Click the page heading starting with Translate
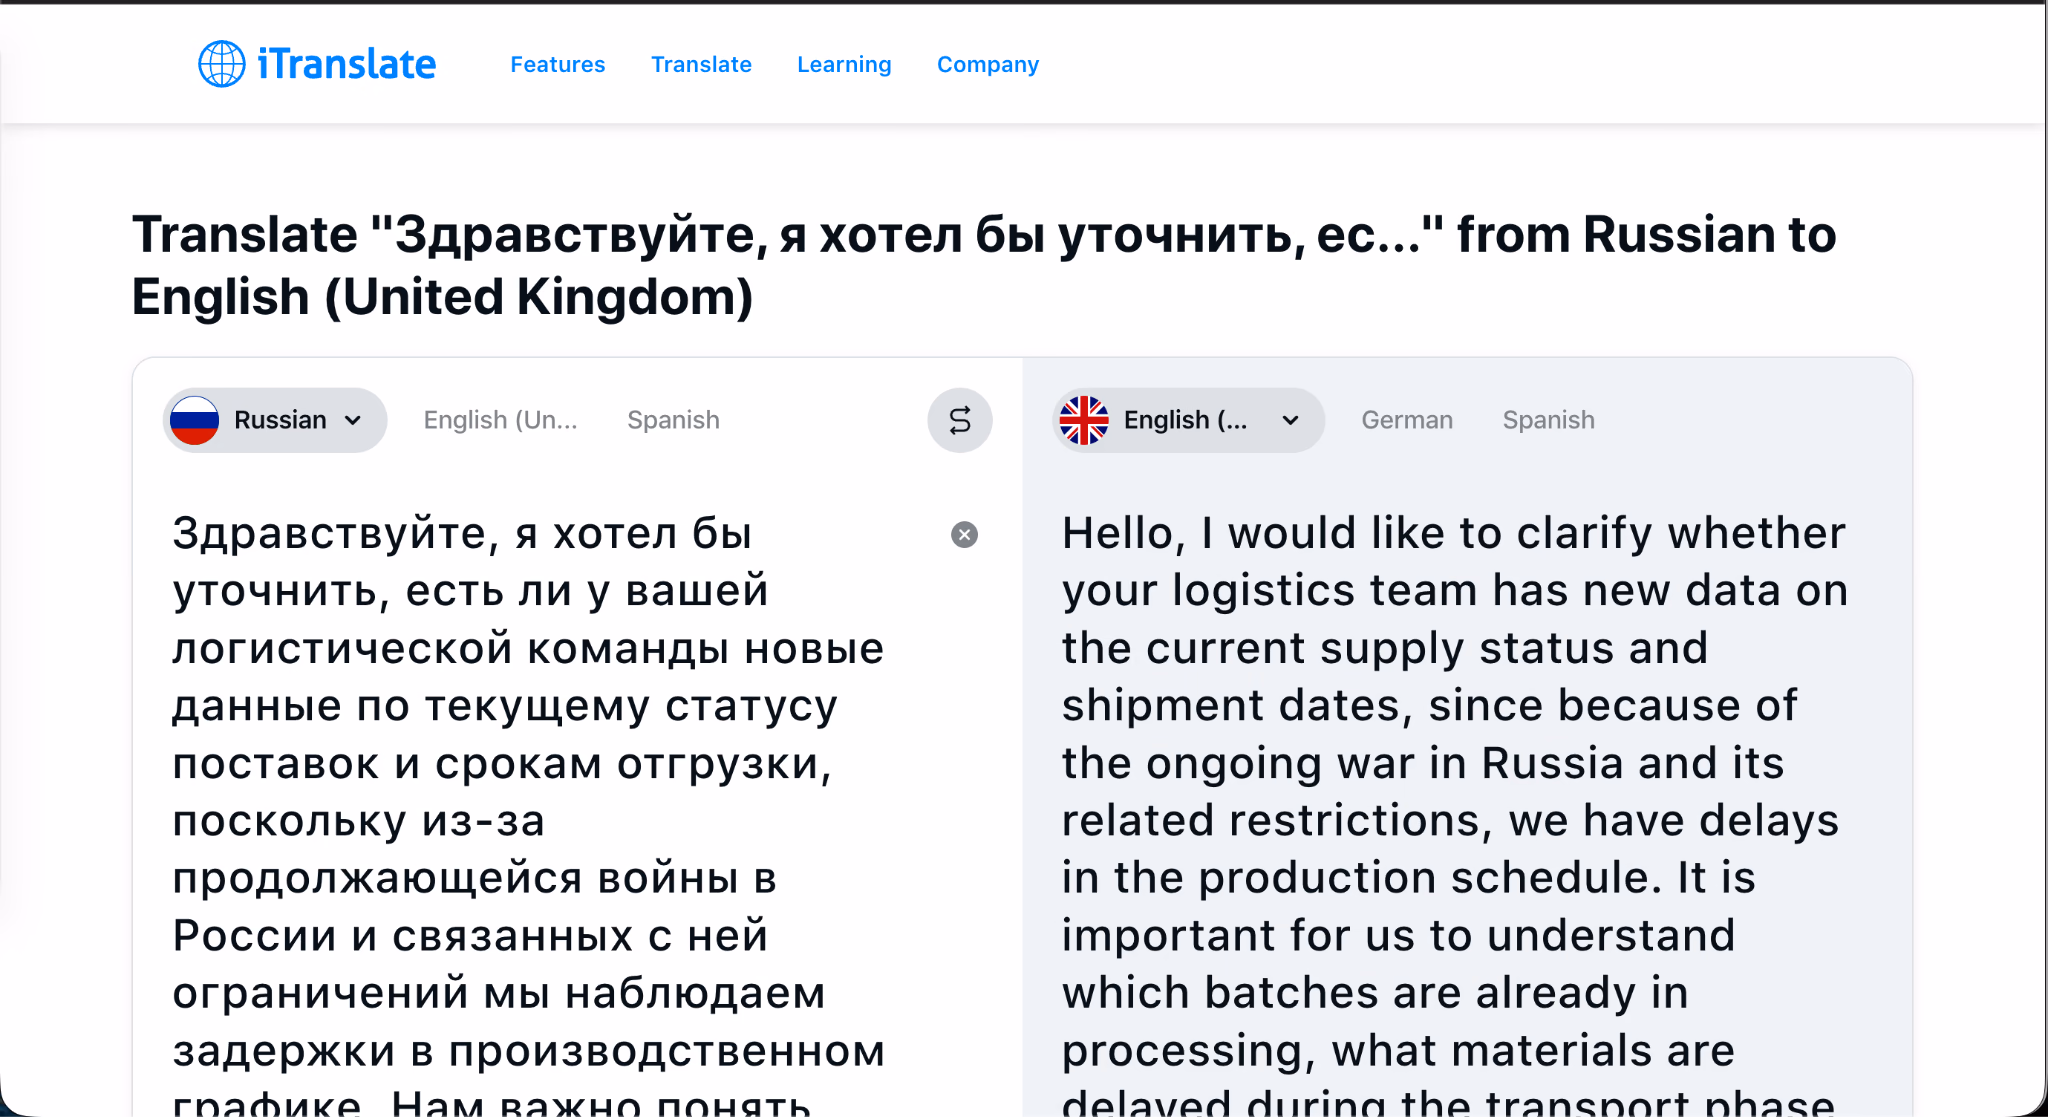The width and height of the screenshot is (2048, 1117). coord(984,265)
